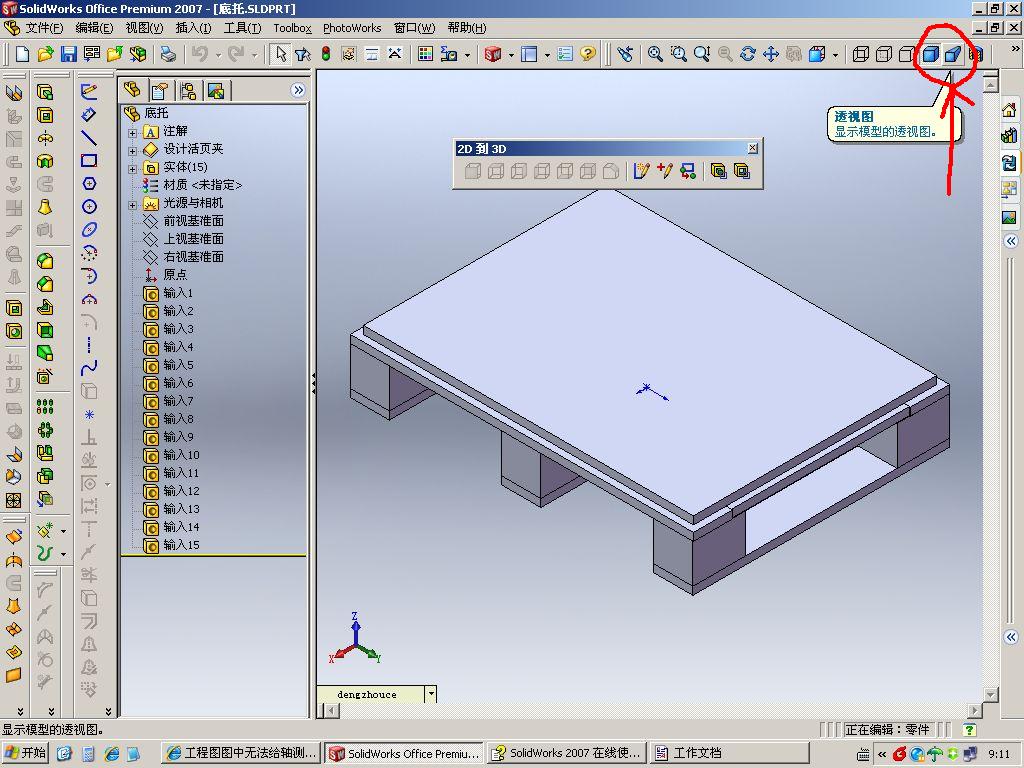The width and height of the screenshot is (1024, 768).
Task: Open the 编辑(E) menu
Action: (94, 28)
